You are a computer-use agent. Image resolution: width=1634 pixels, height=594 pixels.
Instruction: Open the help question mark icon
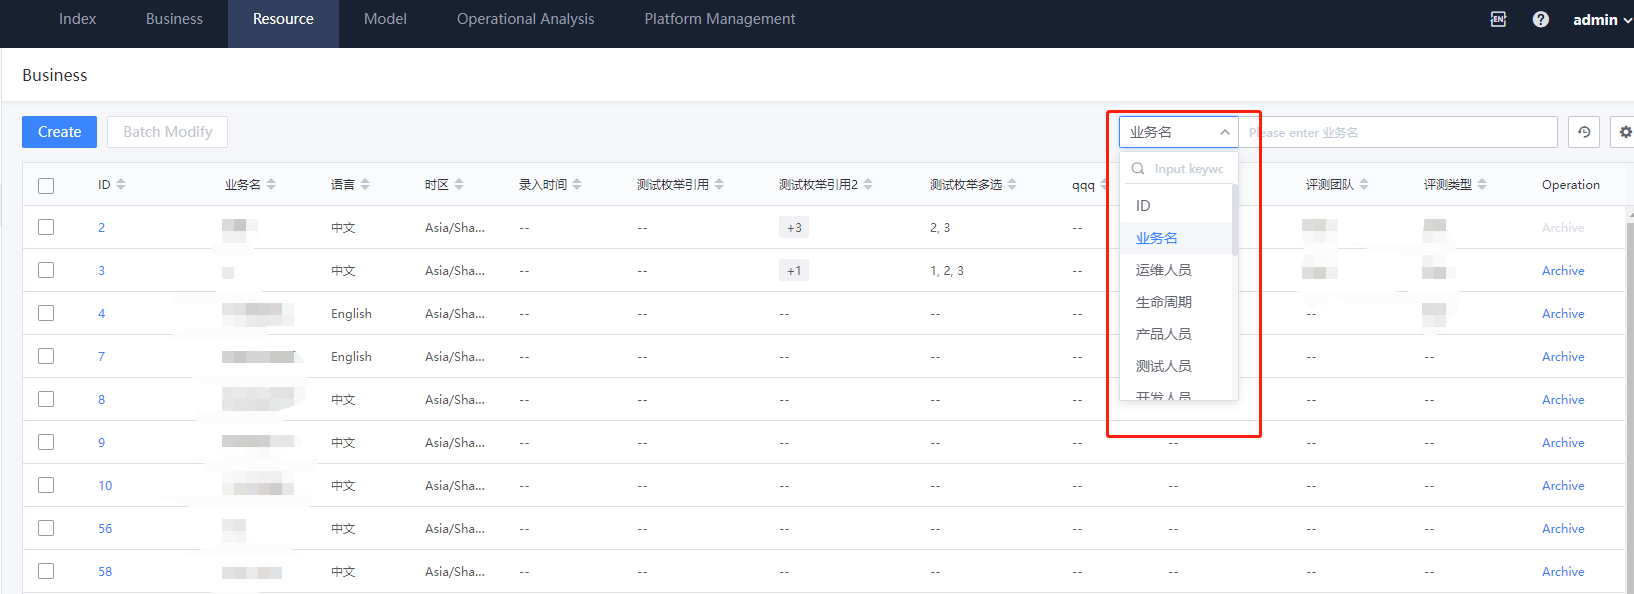tap(1541, 19)
